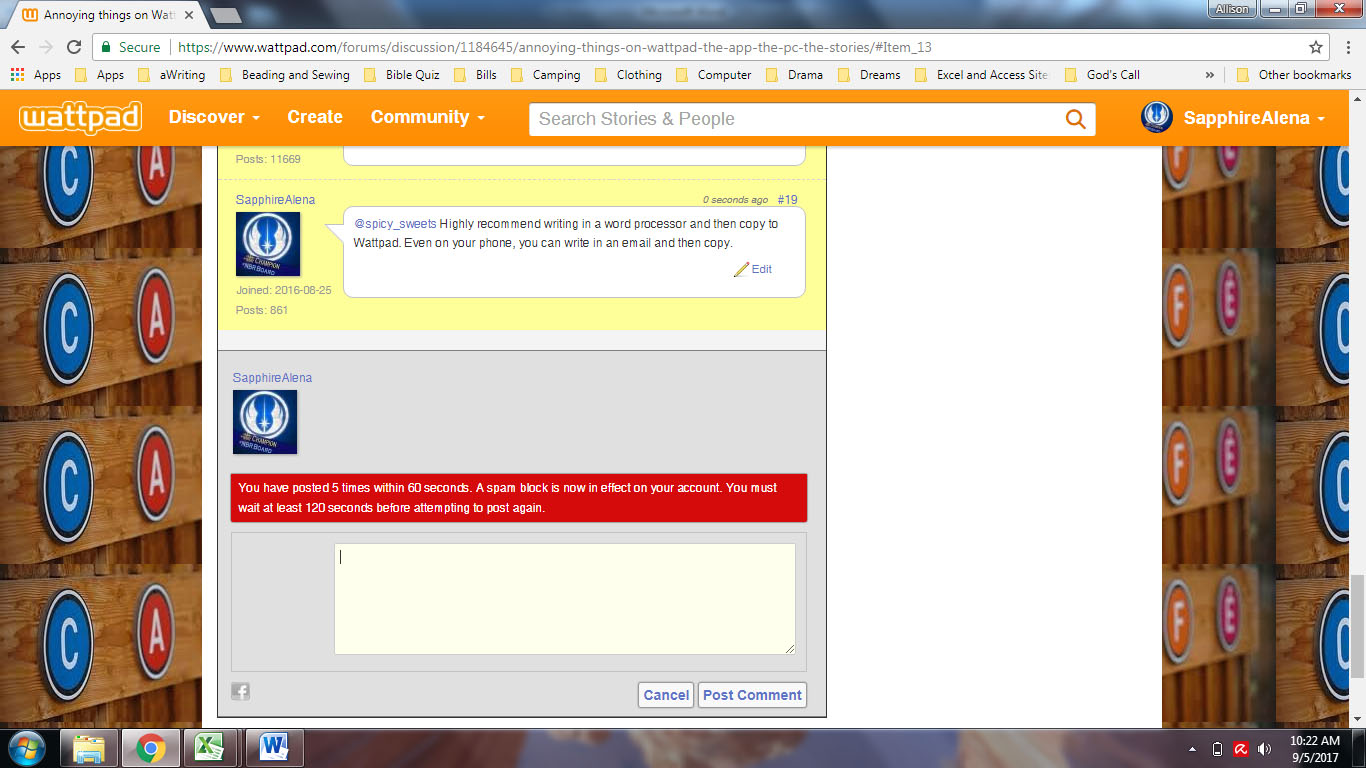Click the Allison Chrome profile button
The height and width of the screenshot is (768, 1366).
(1231, 9)
